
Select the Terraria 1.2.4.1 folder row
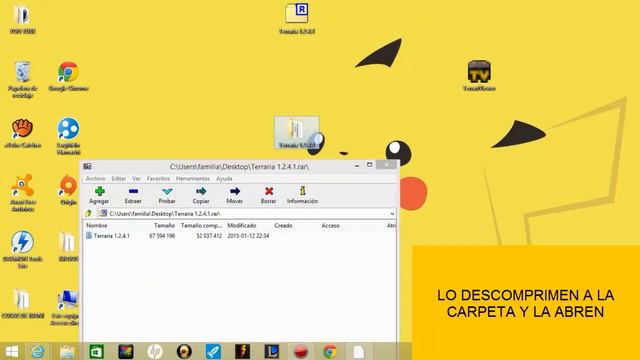(108, 236)
